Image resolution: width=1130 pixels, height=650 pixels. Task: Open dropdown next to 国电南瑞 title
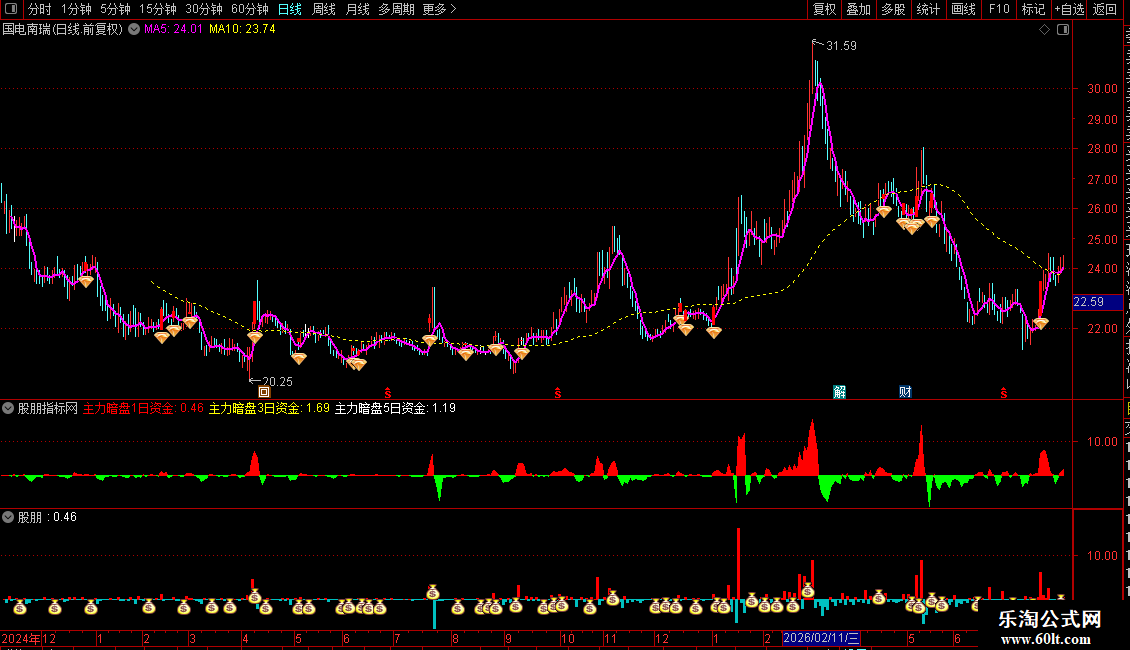pos(134,30)
